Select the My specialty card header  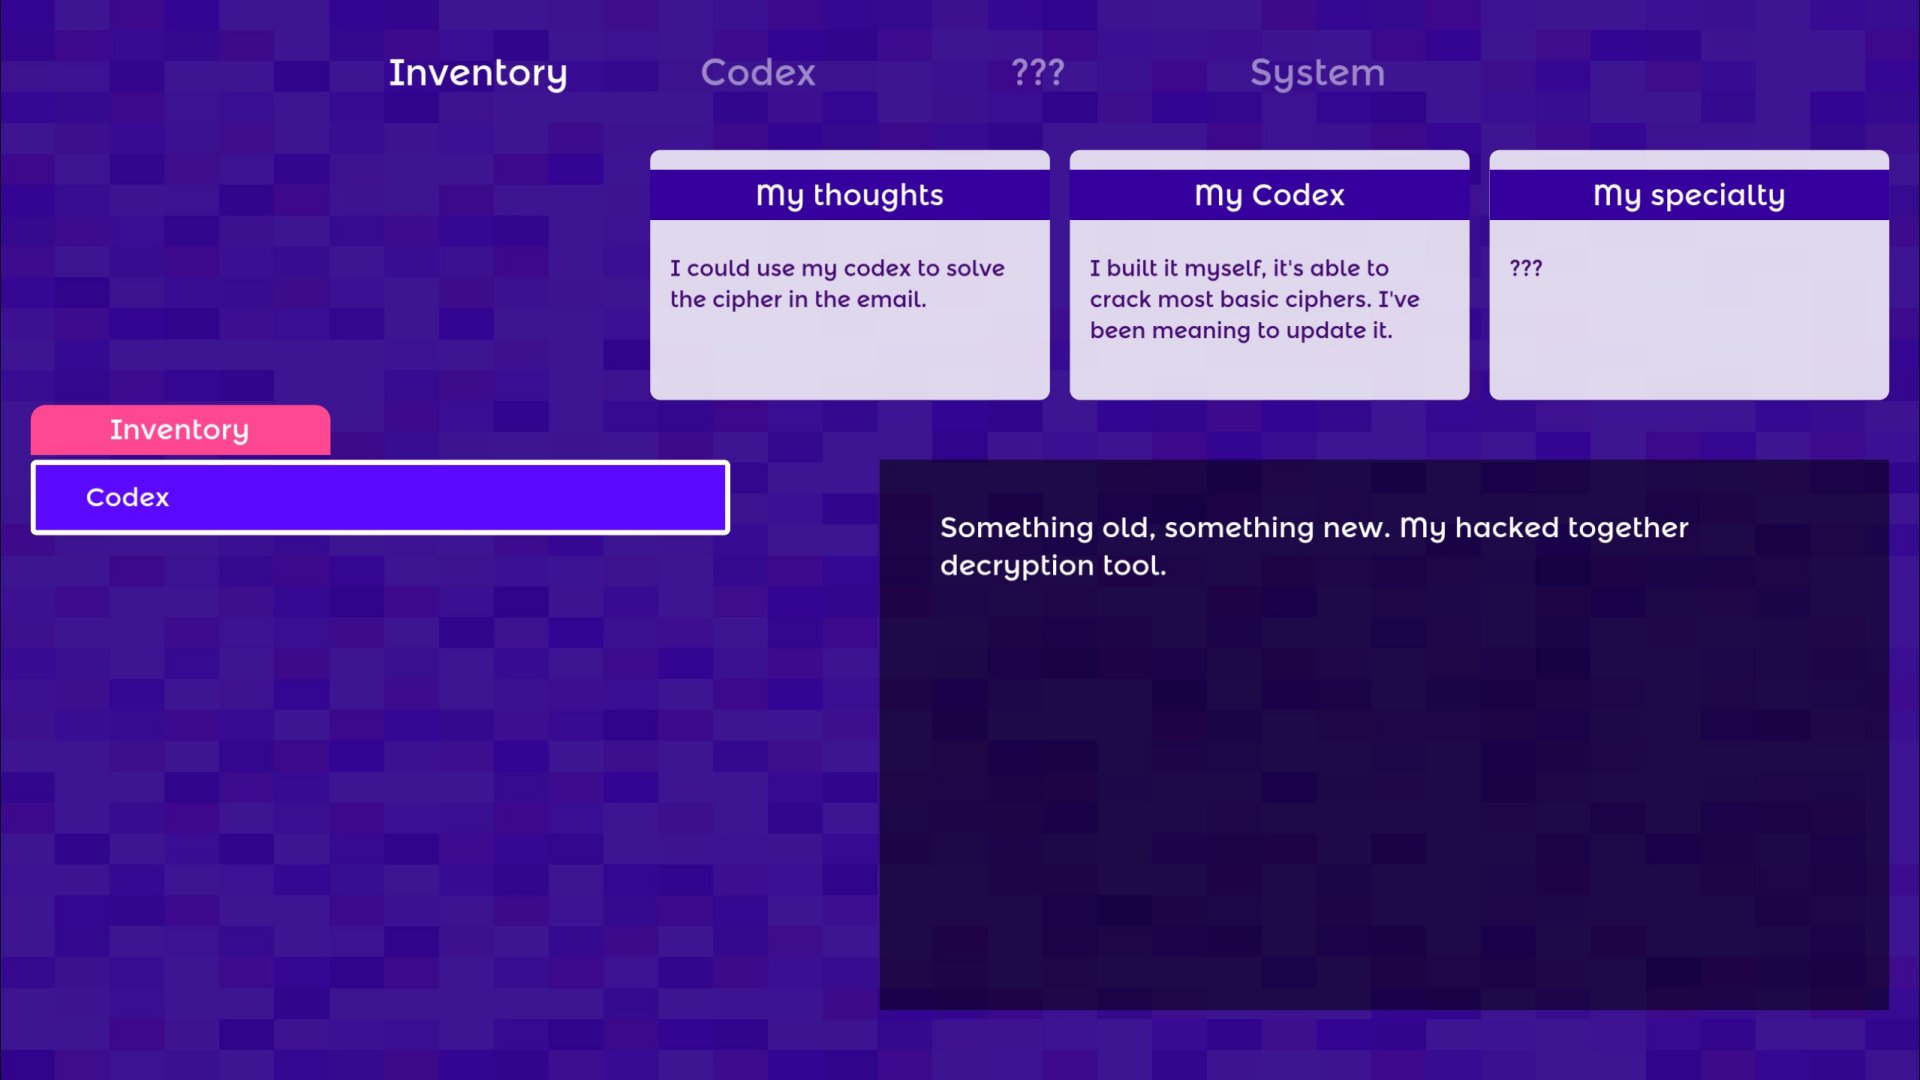1688,195
